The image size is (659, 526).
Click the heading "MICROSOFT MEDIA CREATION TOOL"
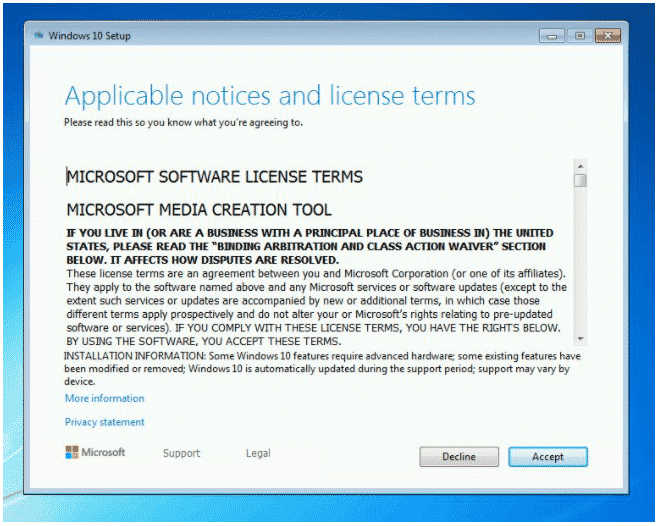pyautogui.click(x=199, y=210)
